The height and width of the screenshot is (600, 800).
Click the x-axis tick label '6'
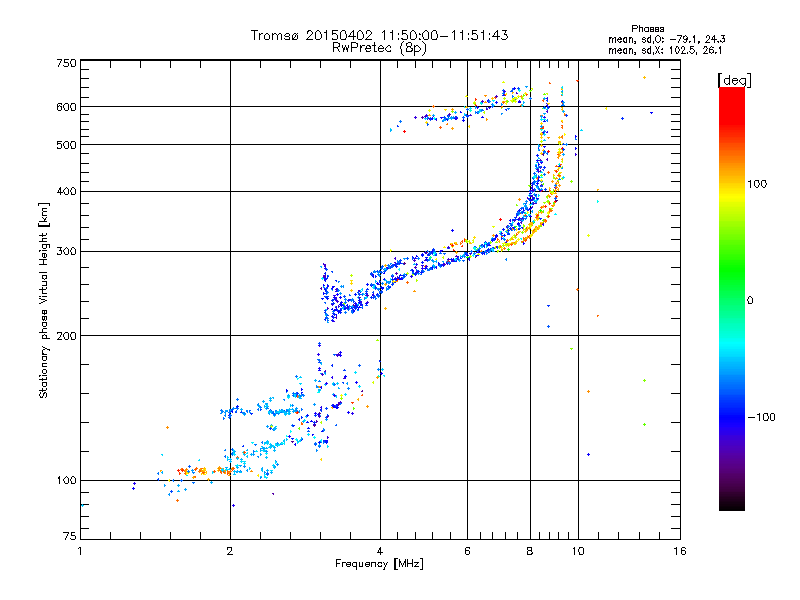point(467,551)
